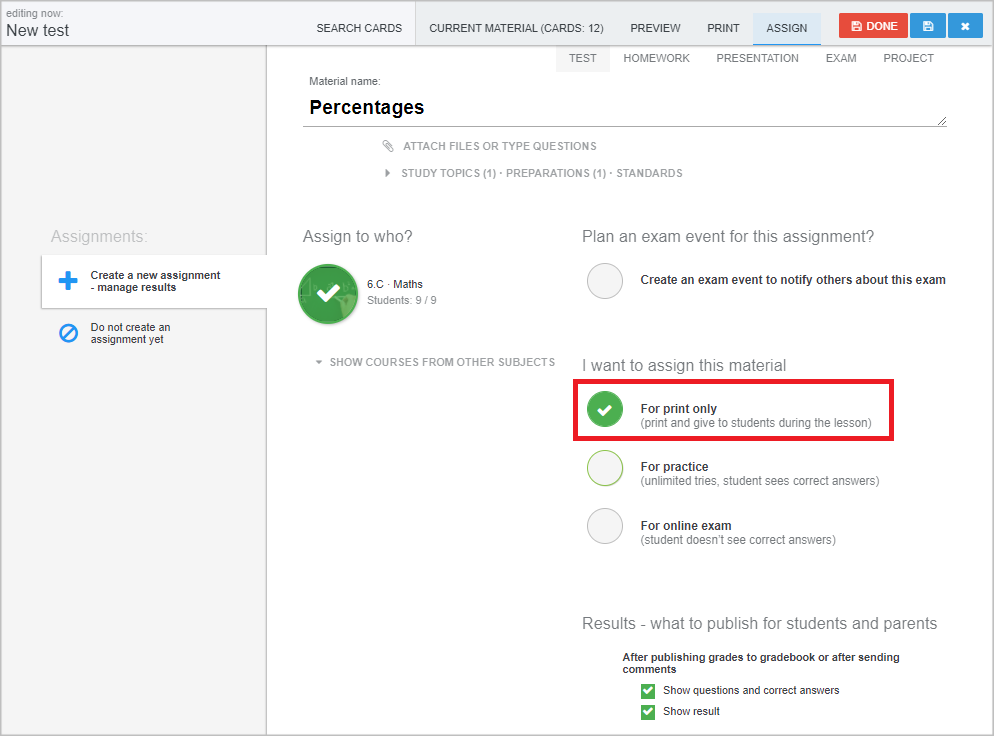Screen dimensions: 994x736
Task: Uncheck Show questions and correct answers
Action: click(648, 690)
